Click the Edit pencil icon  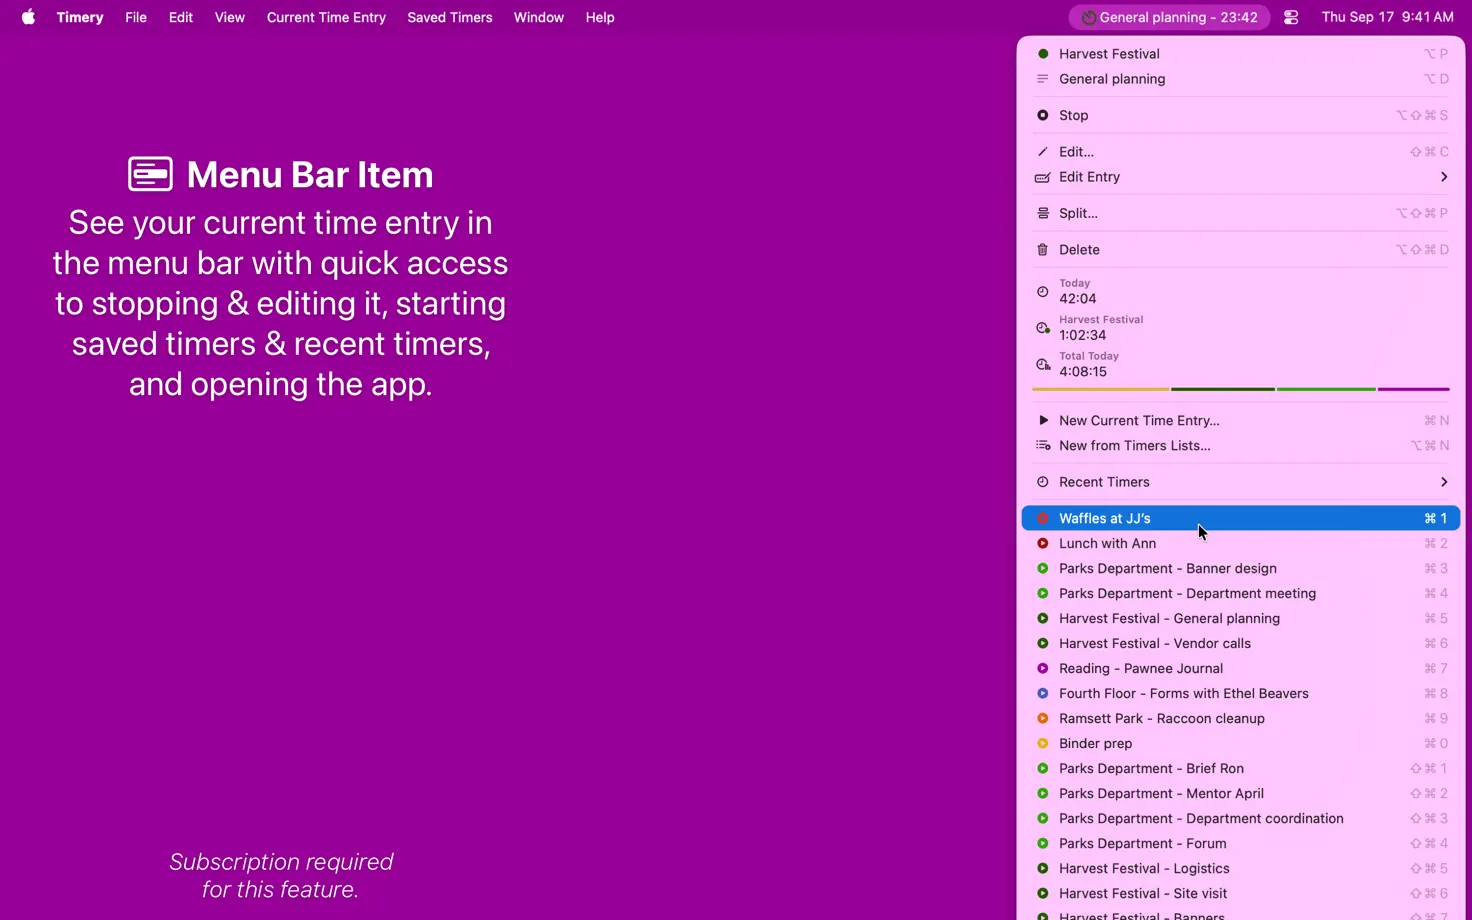[1042, 152]
